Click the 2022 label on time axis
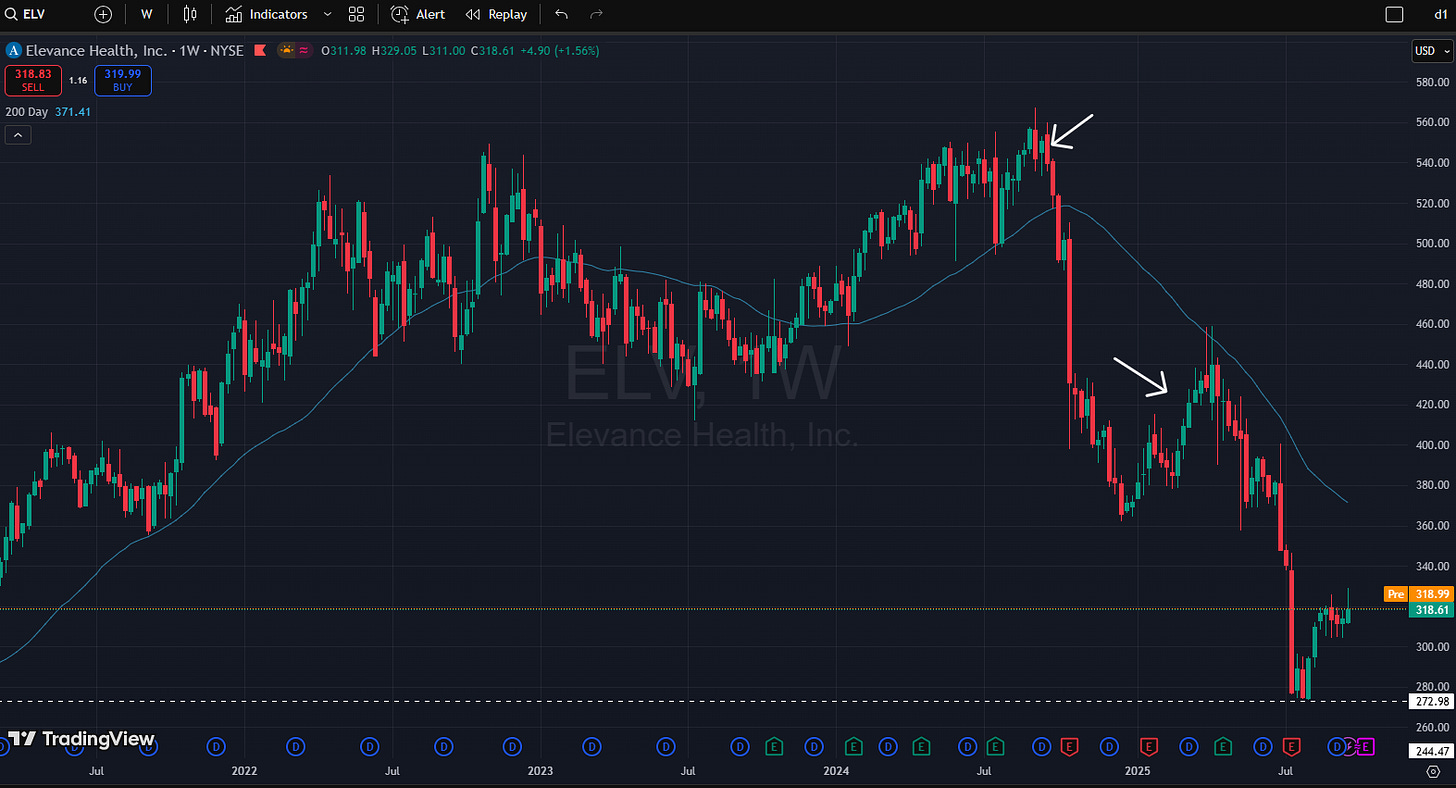The image size is (1456, 788). click(244, 771)
